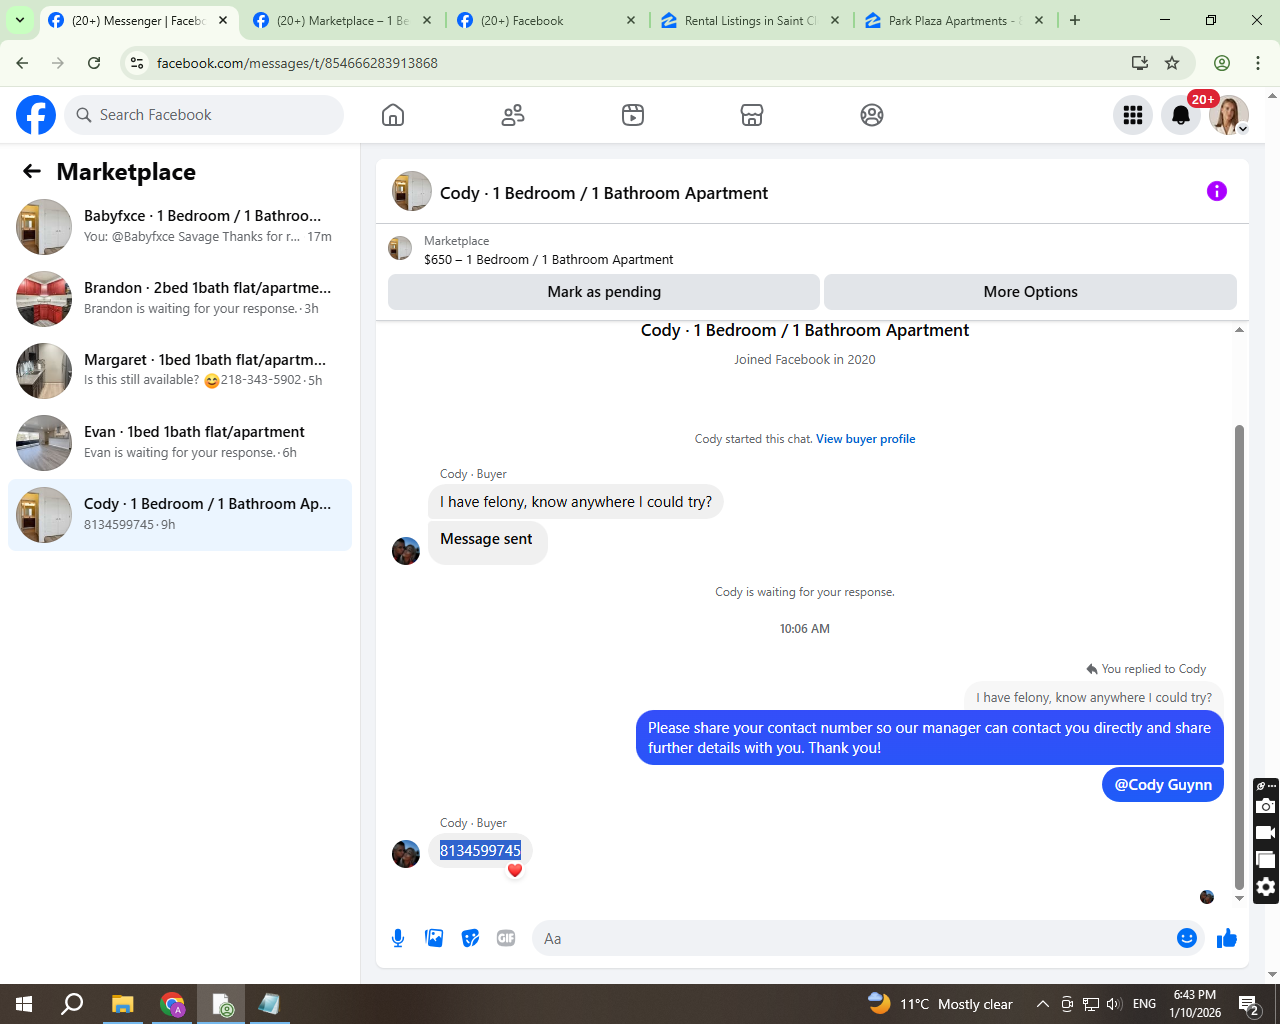The width and height of the screenshot is (1280, 1024).
Task: Send a voice clip microphone icon
Action: [x=398, y=938]
